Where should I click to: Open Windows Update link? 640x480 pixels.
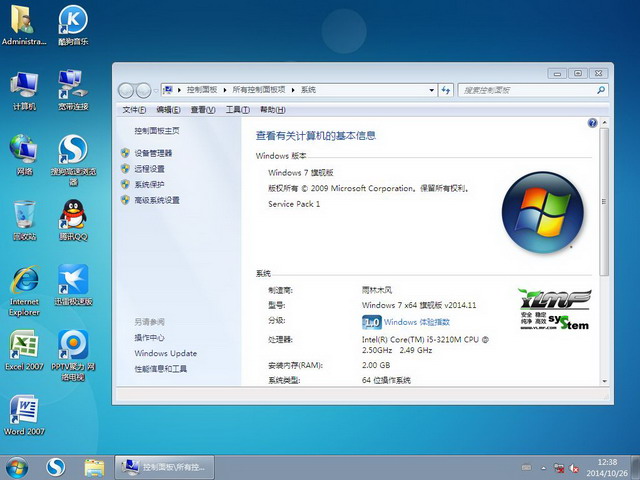point(165,353)
